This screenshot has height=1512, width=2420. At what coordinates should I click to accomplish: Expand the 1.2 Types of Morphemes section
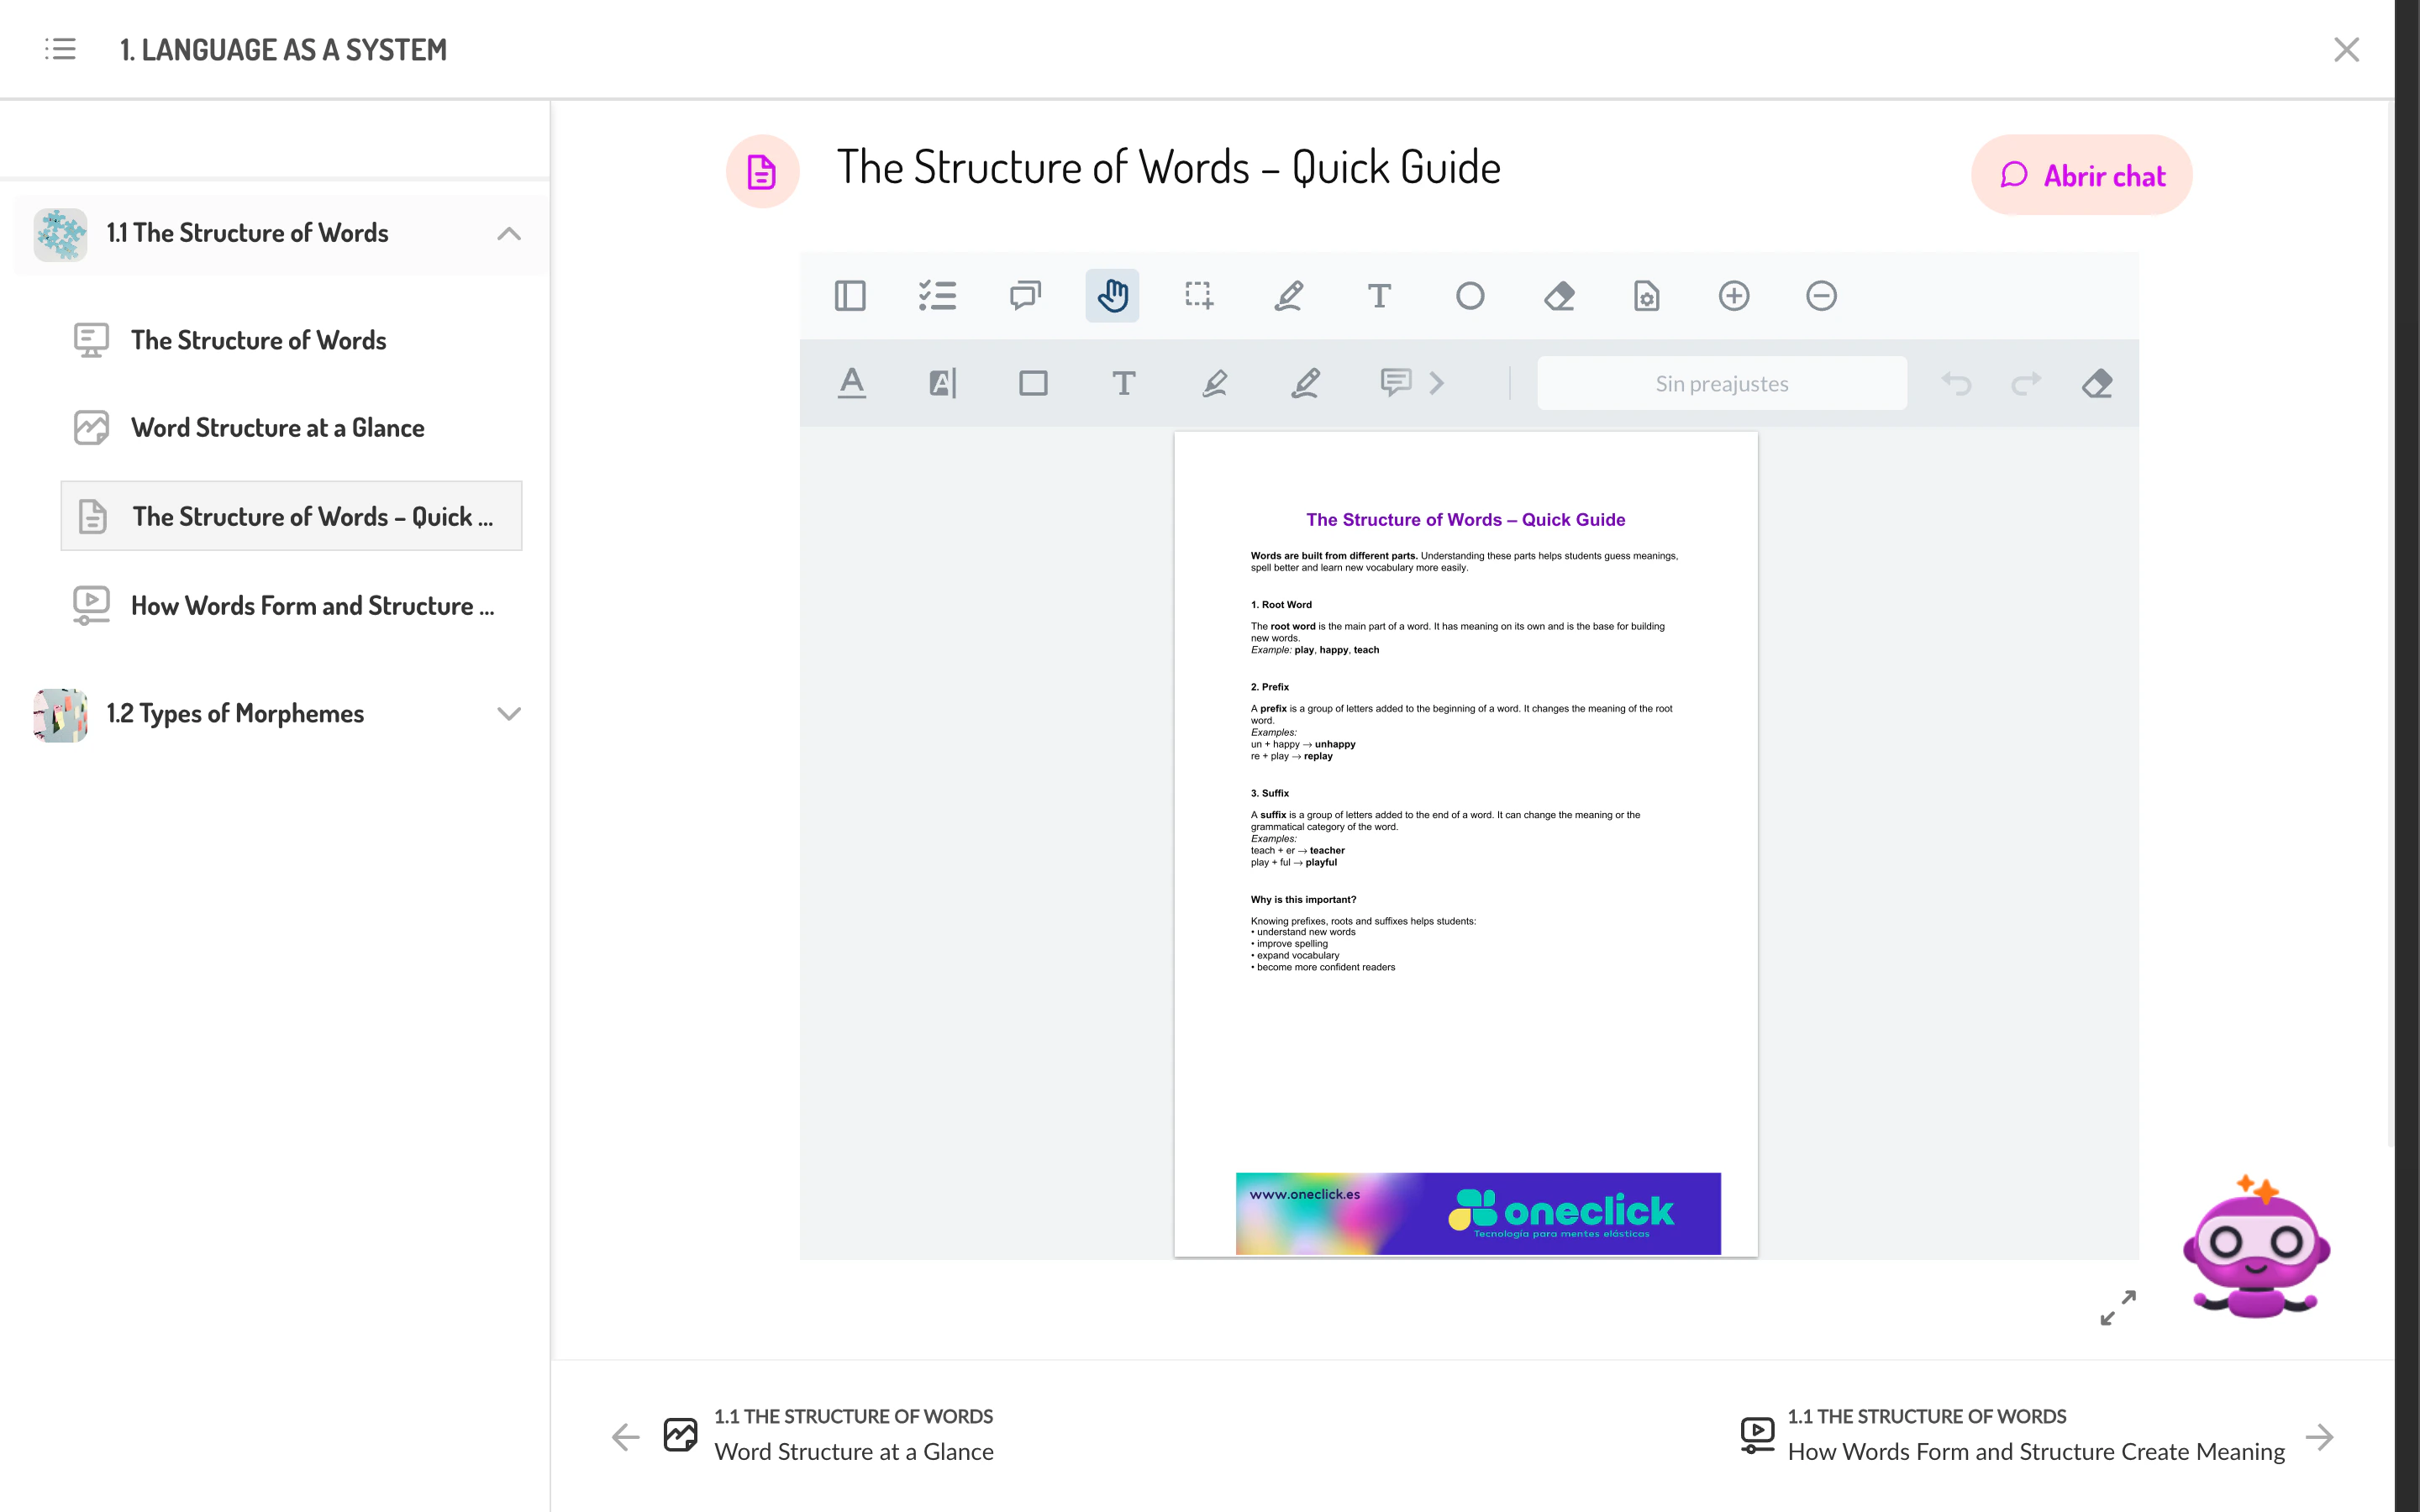pyautogui.click(x=509, y=713)
